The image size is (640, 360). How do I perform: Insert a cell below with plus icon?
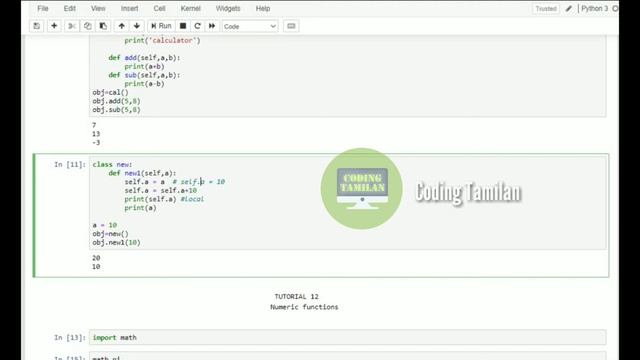tap(54, 26)
